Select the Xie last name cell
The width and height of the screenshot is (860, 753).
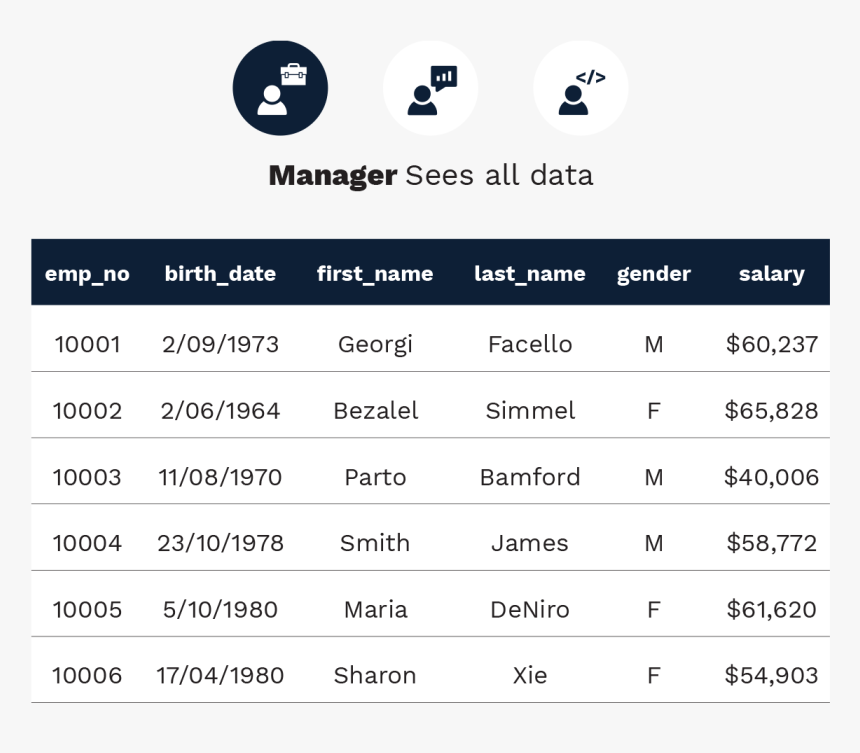click(x=530, y=676)
